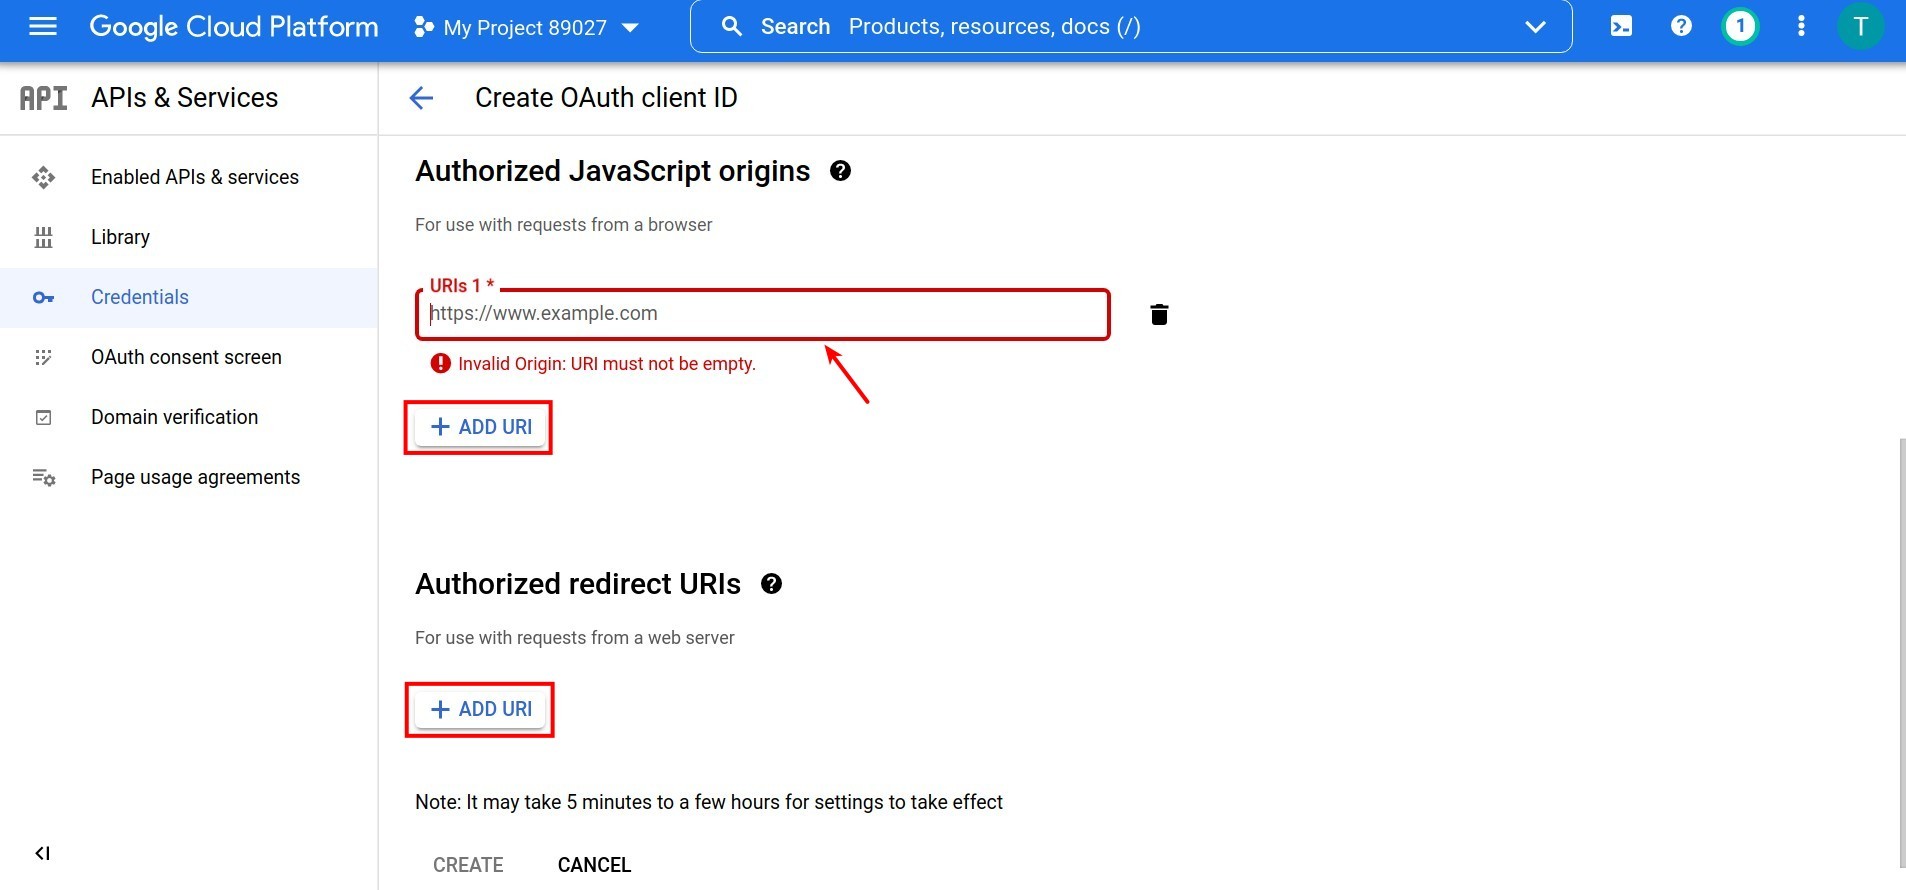This screenshot has width=1906, height=890.
Task: Activate Cloud Shell terminal icon
Action: pyautogui.click(x=1622, y=27)
